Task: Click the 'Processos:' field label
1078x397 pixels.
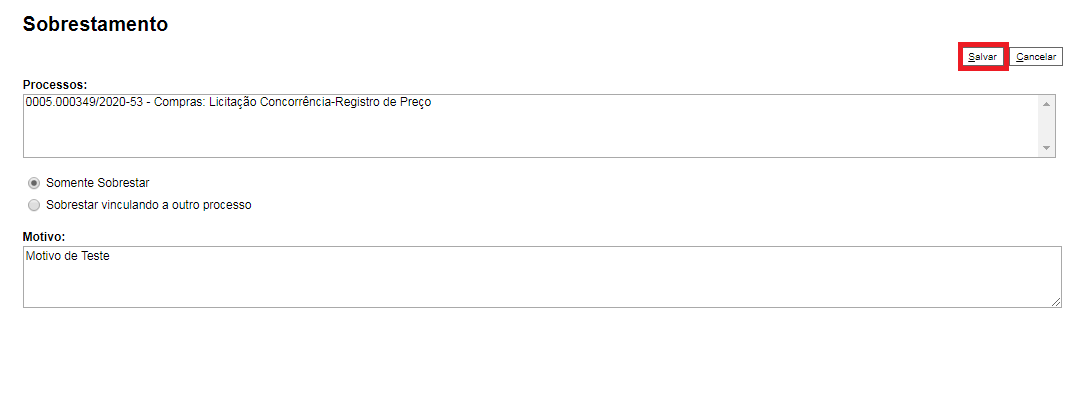Action: pyautogui.click(x=55, y=85)
